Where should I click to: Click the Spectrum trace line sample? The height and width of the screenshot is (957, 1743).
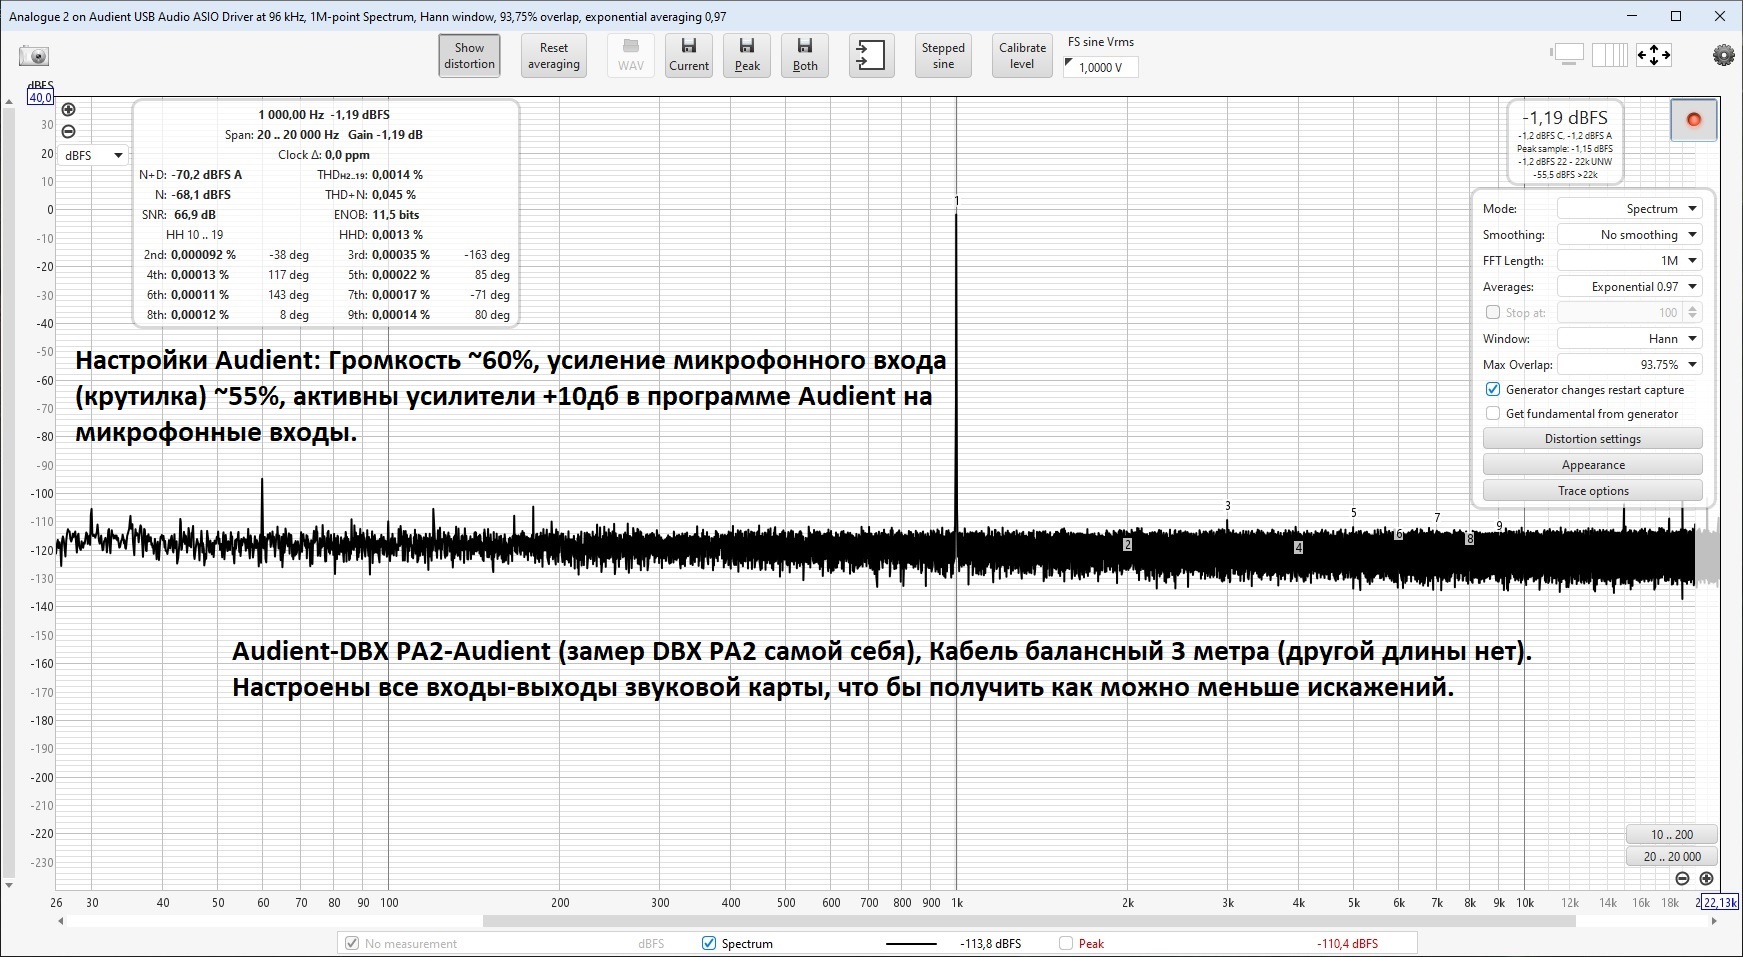point(911,943)
